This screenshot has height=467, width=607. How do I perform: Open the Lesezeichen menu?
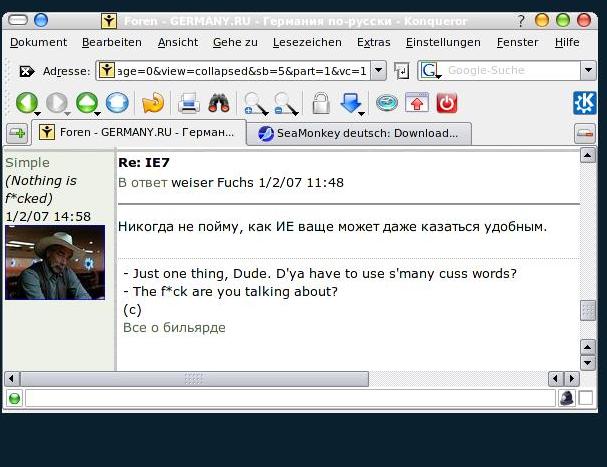pos(307,42)
